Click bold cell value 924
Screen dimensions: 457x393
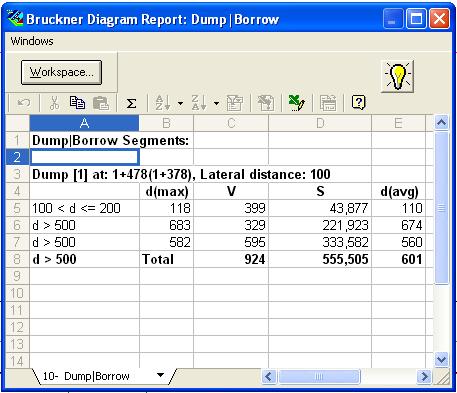pyautogui.click(x=231, y=259)
